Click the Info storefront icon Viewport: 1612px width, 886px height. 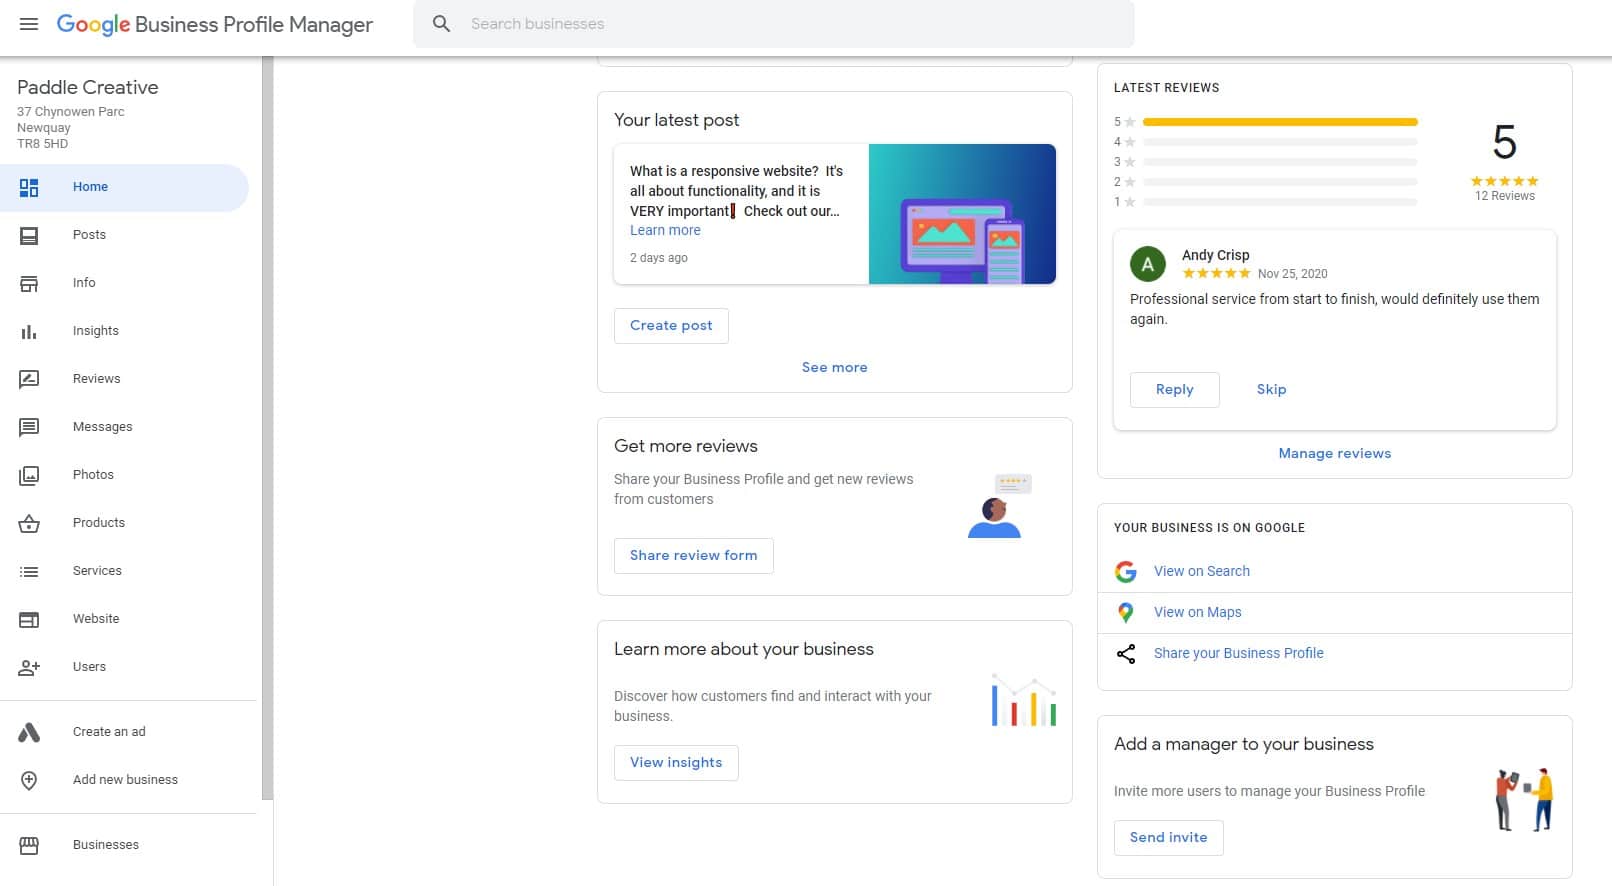pos(29,283)
